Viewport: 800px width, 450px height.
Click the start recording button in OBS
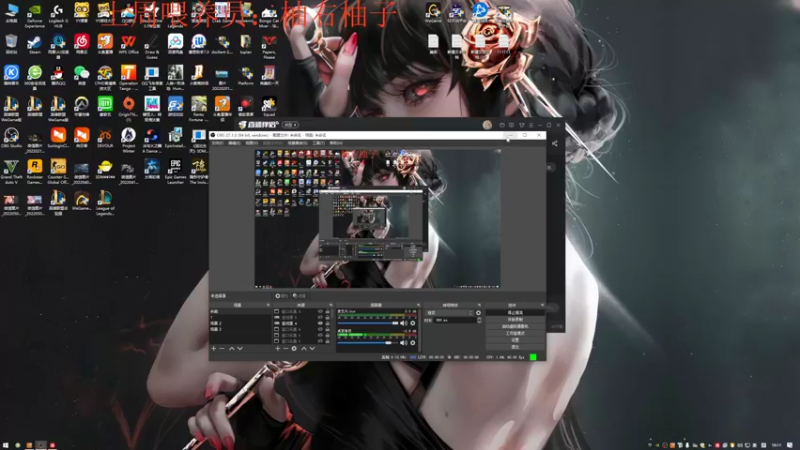515,319
